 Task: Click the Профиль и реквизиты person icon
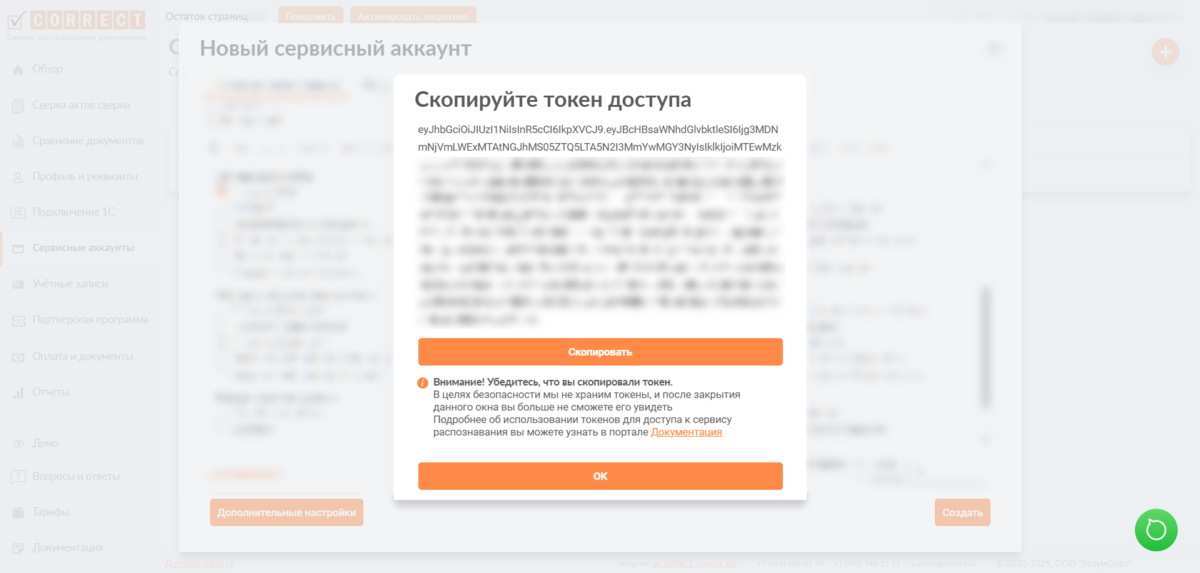point(17,177)
